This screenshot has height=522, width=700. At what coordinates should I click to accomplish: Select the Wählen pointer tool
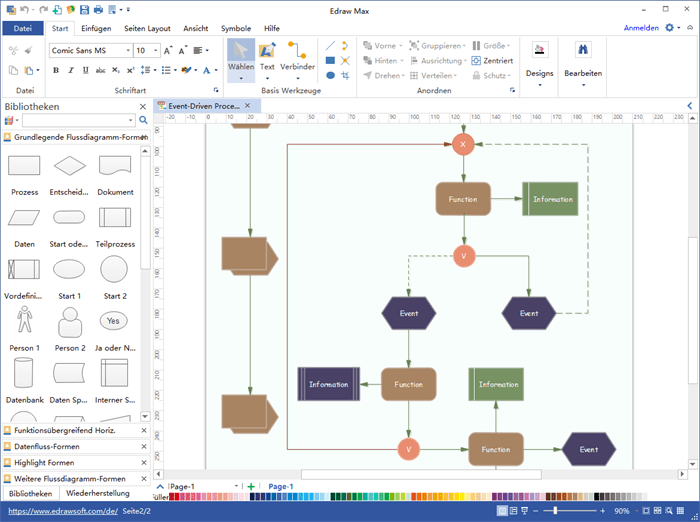241,60
